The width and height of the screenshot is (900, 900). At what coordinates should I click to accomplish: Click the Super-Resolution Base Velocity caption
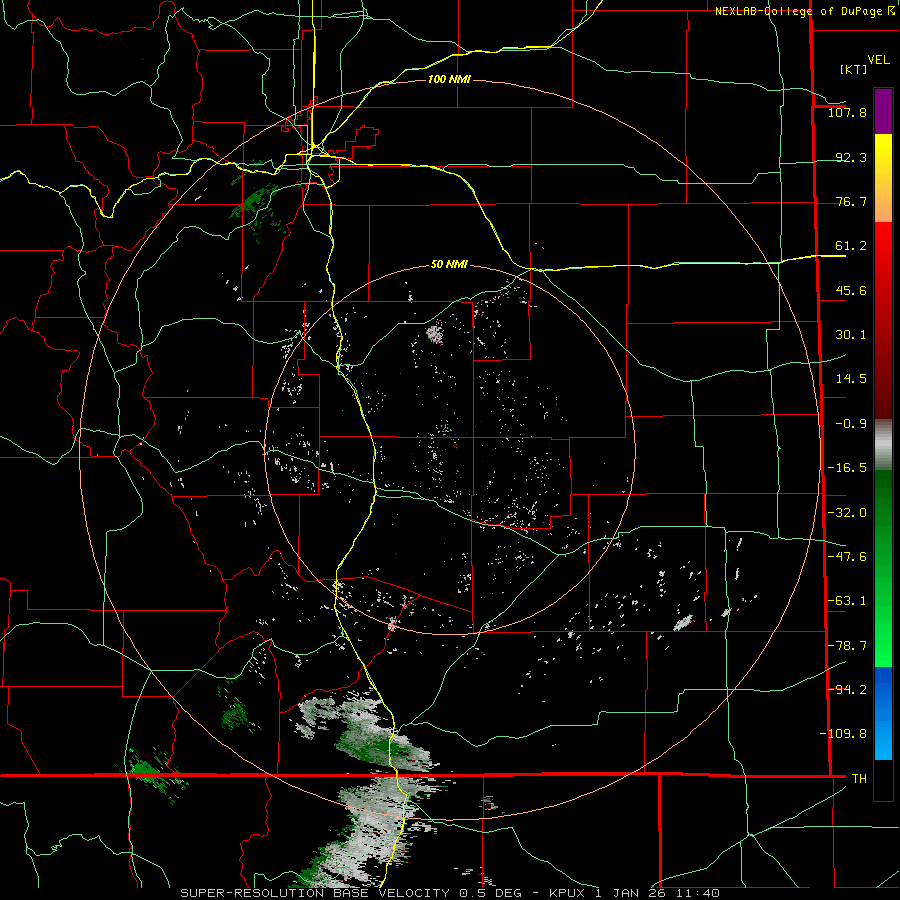449,893
